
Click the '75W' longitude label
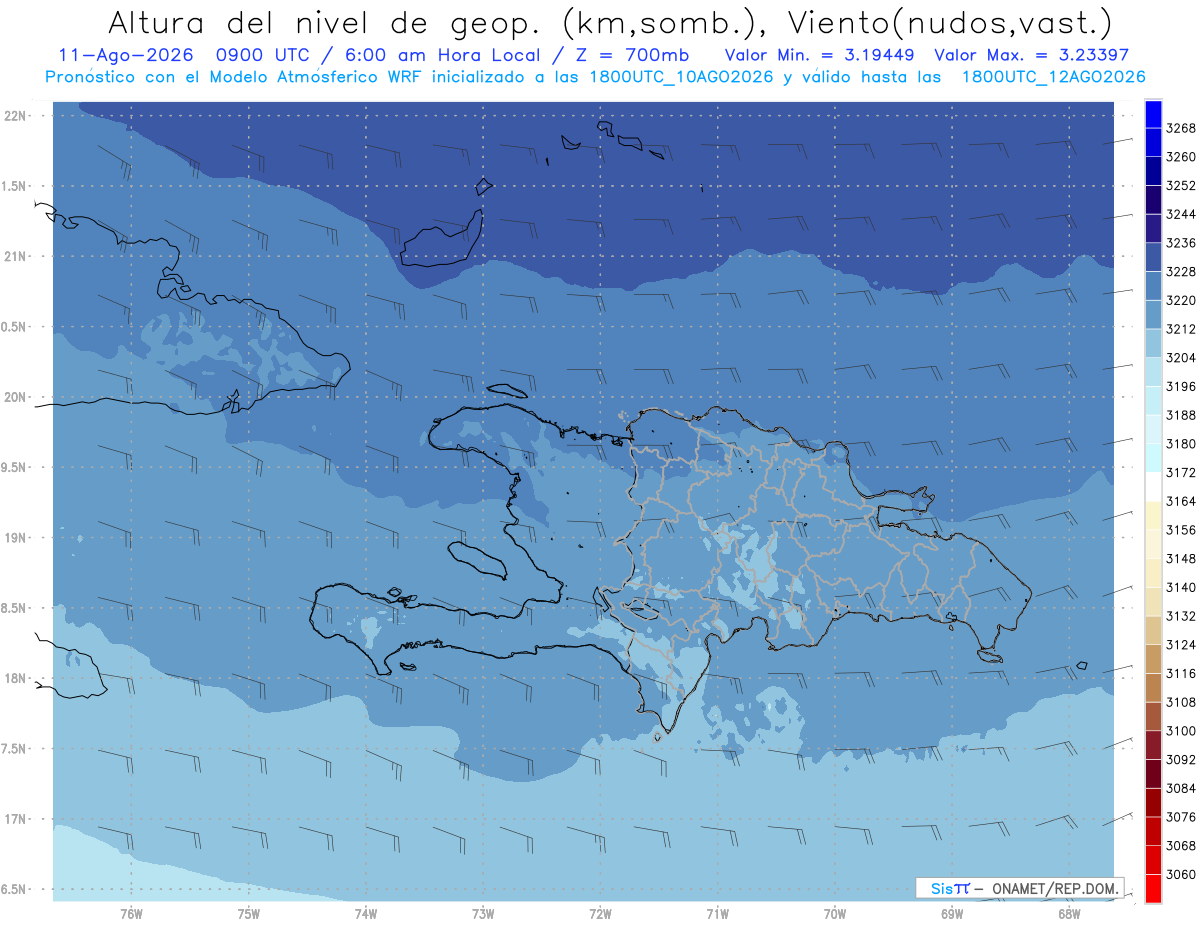tap(249, 914)
